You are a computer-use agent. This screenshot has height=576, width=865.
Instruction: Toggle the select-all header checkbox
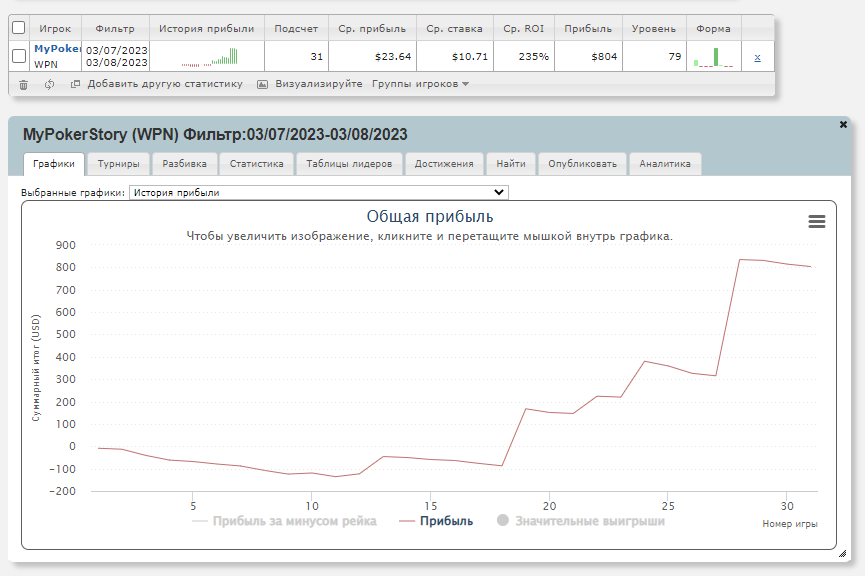click(18, 28)
